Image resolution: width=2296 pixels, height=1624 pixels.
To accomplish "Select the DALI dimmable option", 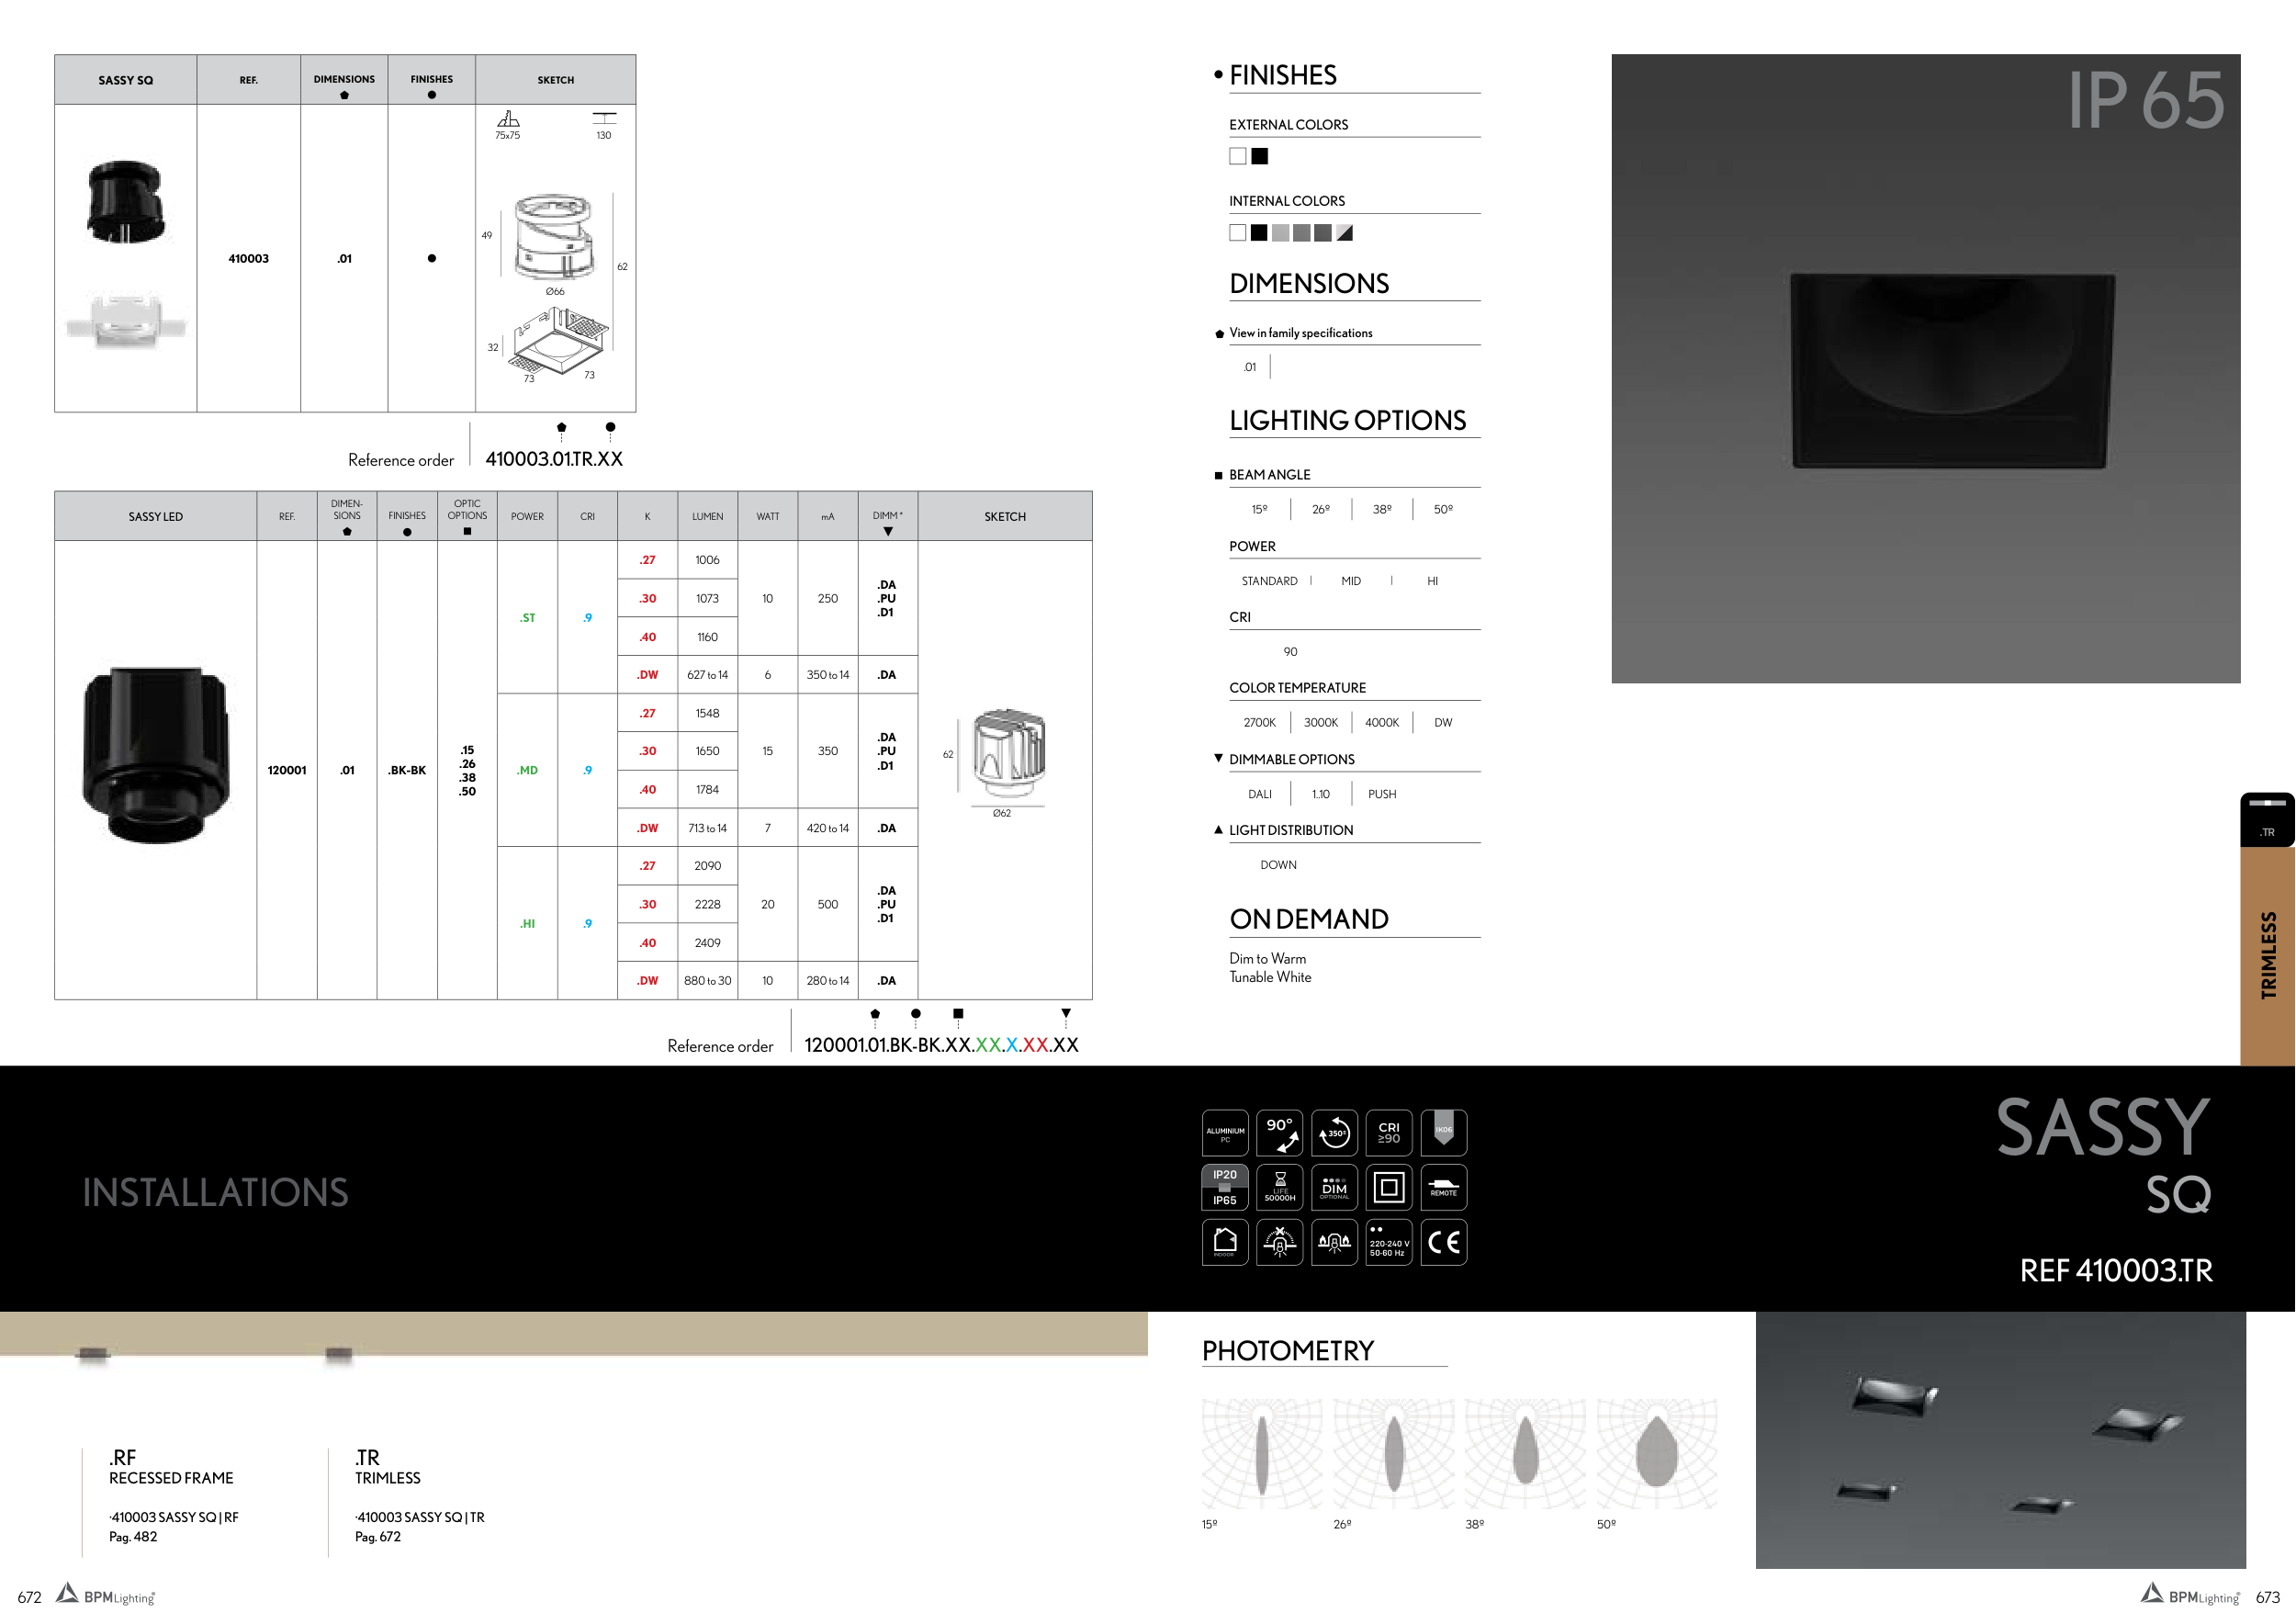I will (1260, 795).
